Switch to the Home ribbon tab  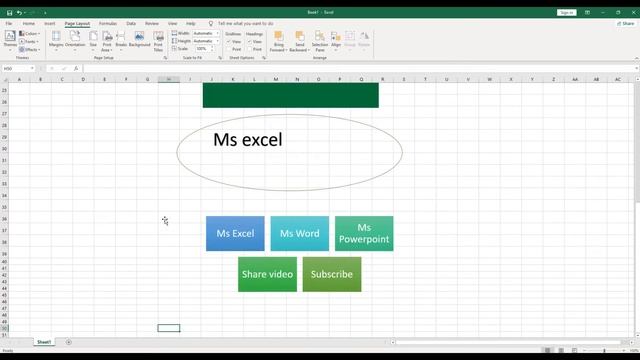coord(29,24)
